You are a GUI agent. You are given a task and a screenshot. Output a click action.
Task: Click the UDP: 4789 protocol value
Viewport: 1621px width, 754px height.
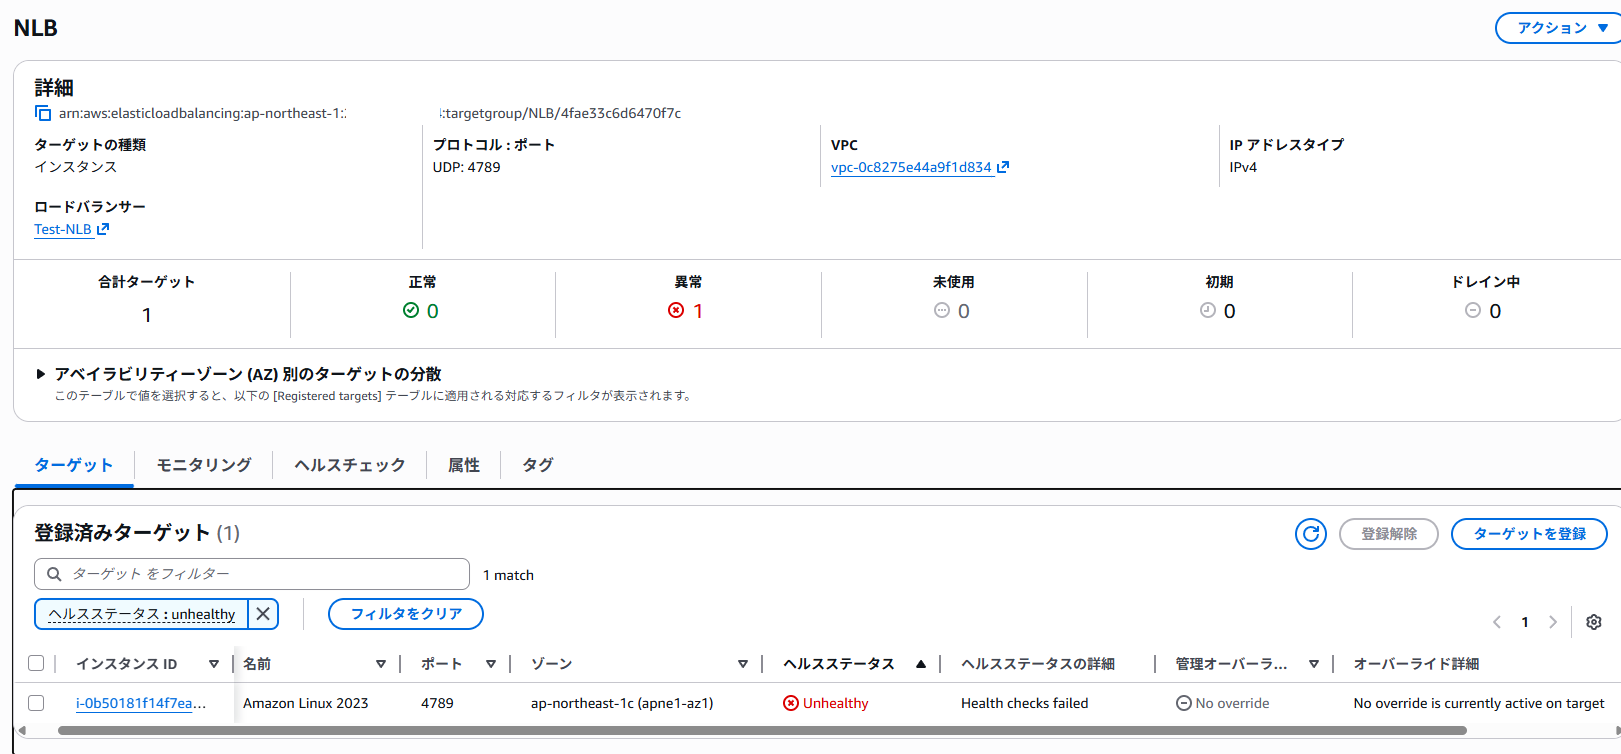click(x=467, y=167)
